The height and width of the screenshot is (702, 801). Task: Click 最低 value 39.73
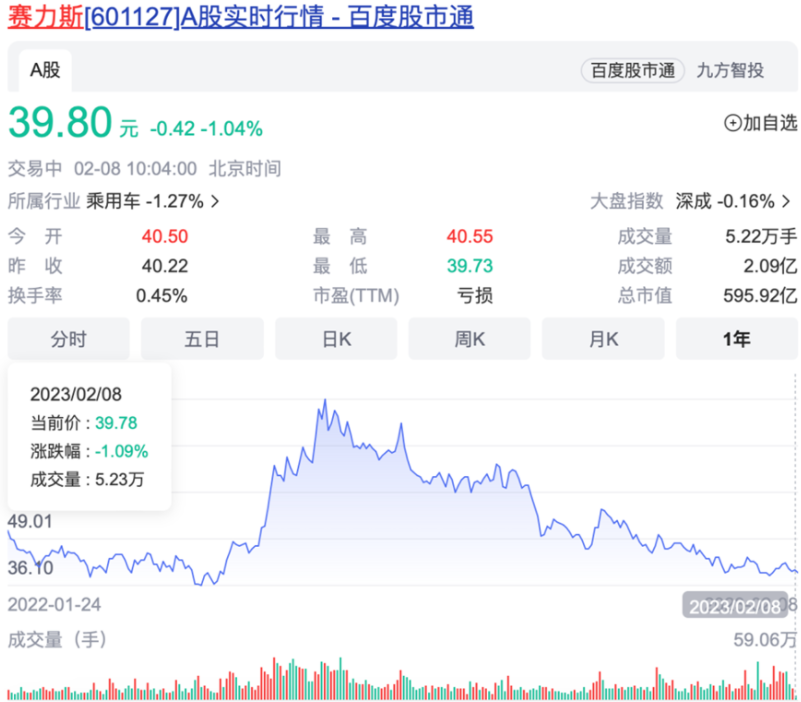(x=469, y=266)
